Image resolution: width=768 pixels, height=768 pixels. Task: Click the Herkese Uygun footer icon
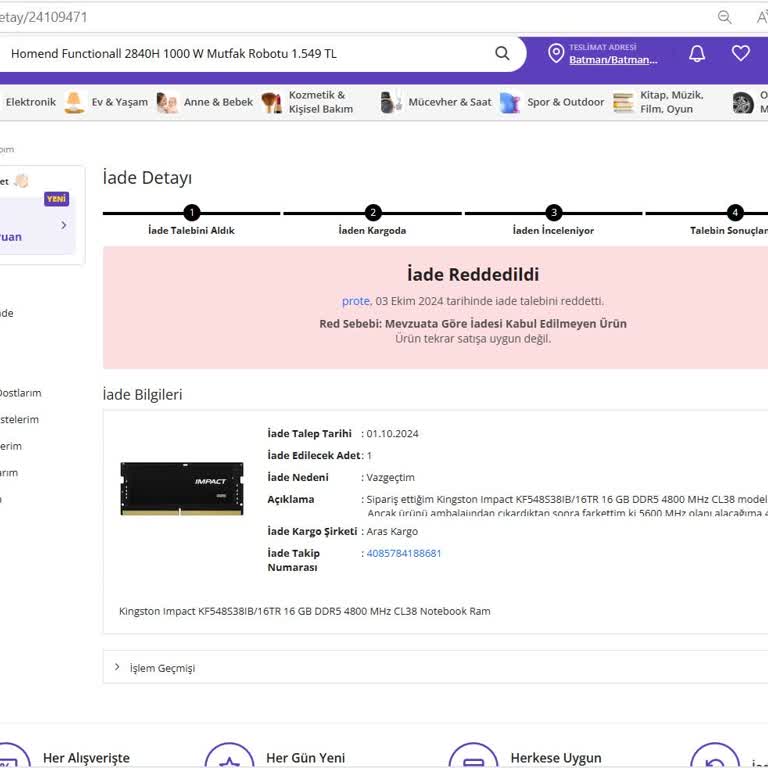click(x=473, y=757)
